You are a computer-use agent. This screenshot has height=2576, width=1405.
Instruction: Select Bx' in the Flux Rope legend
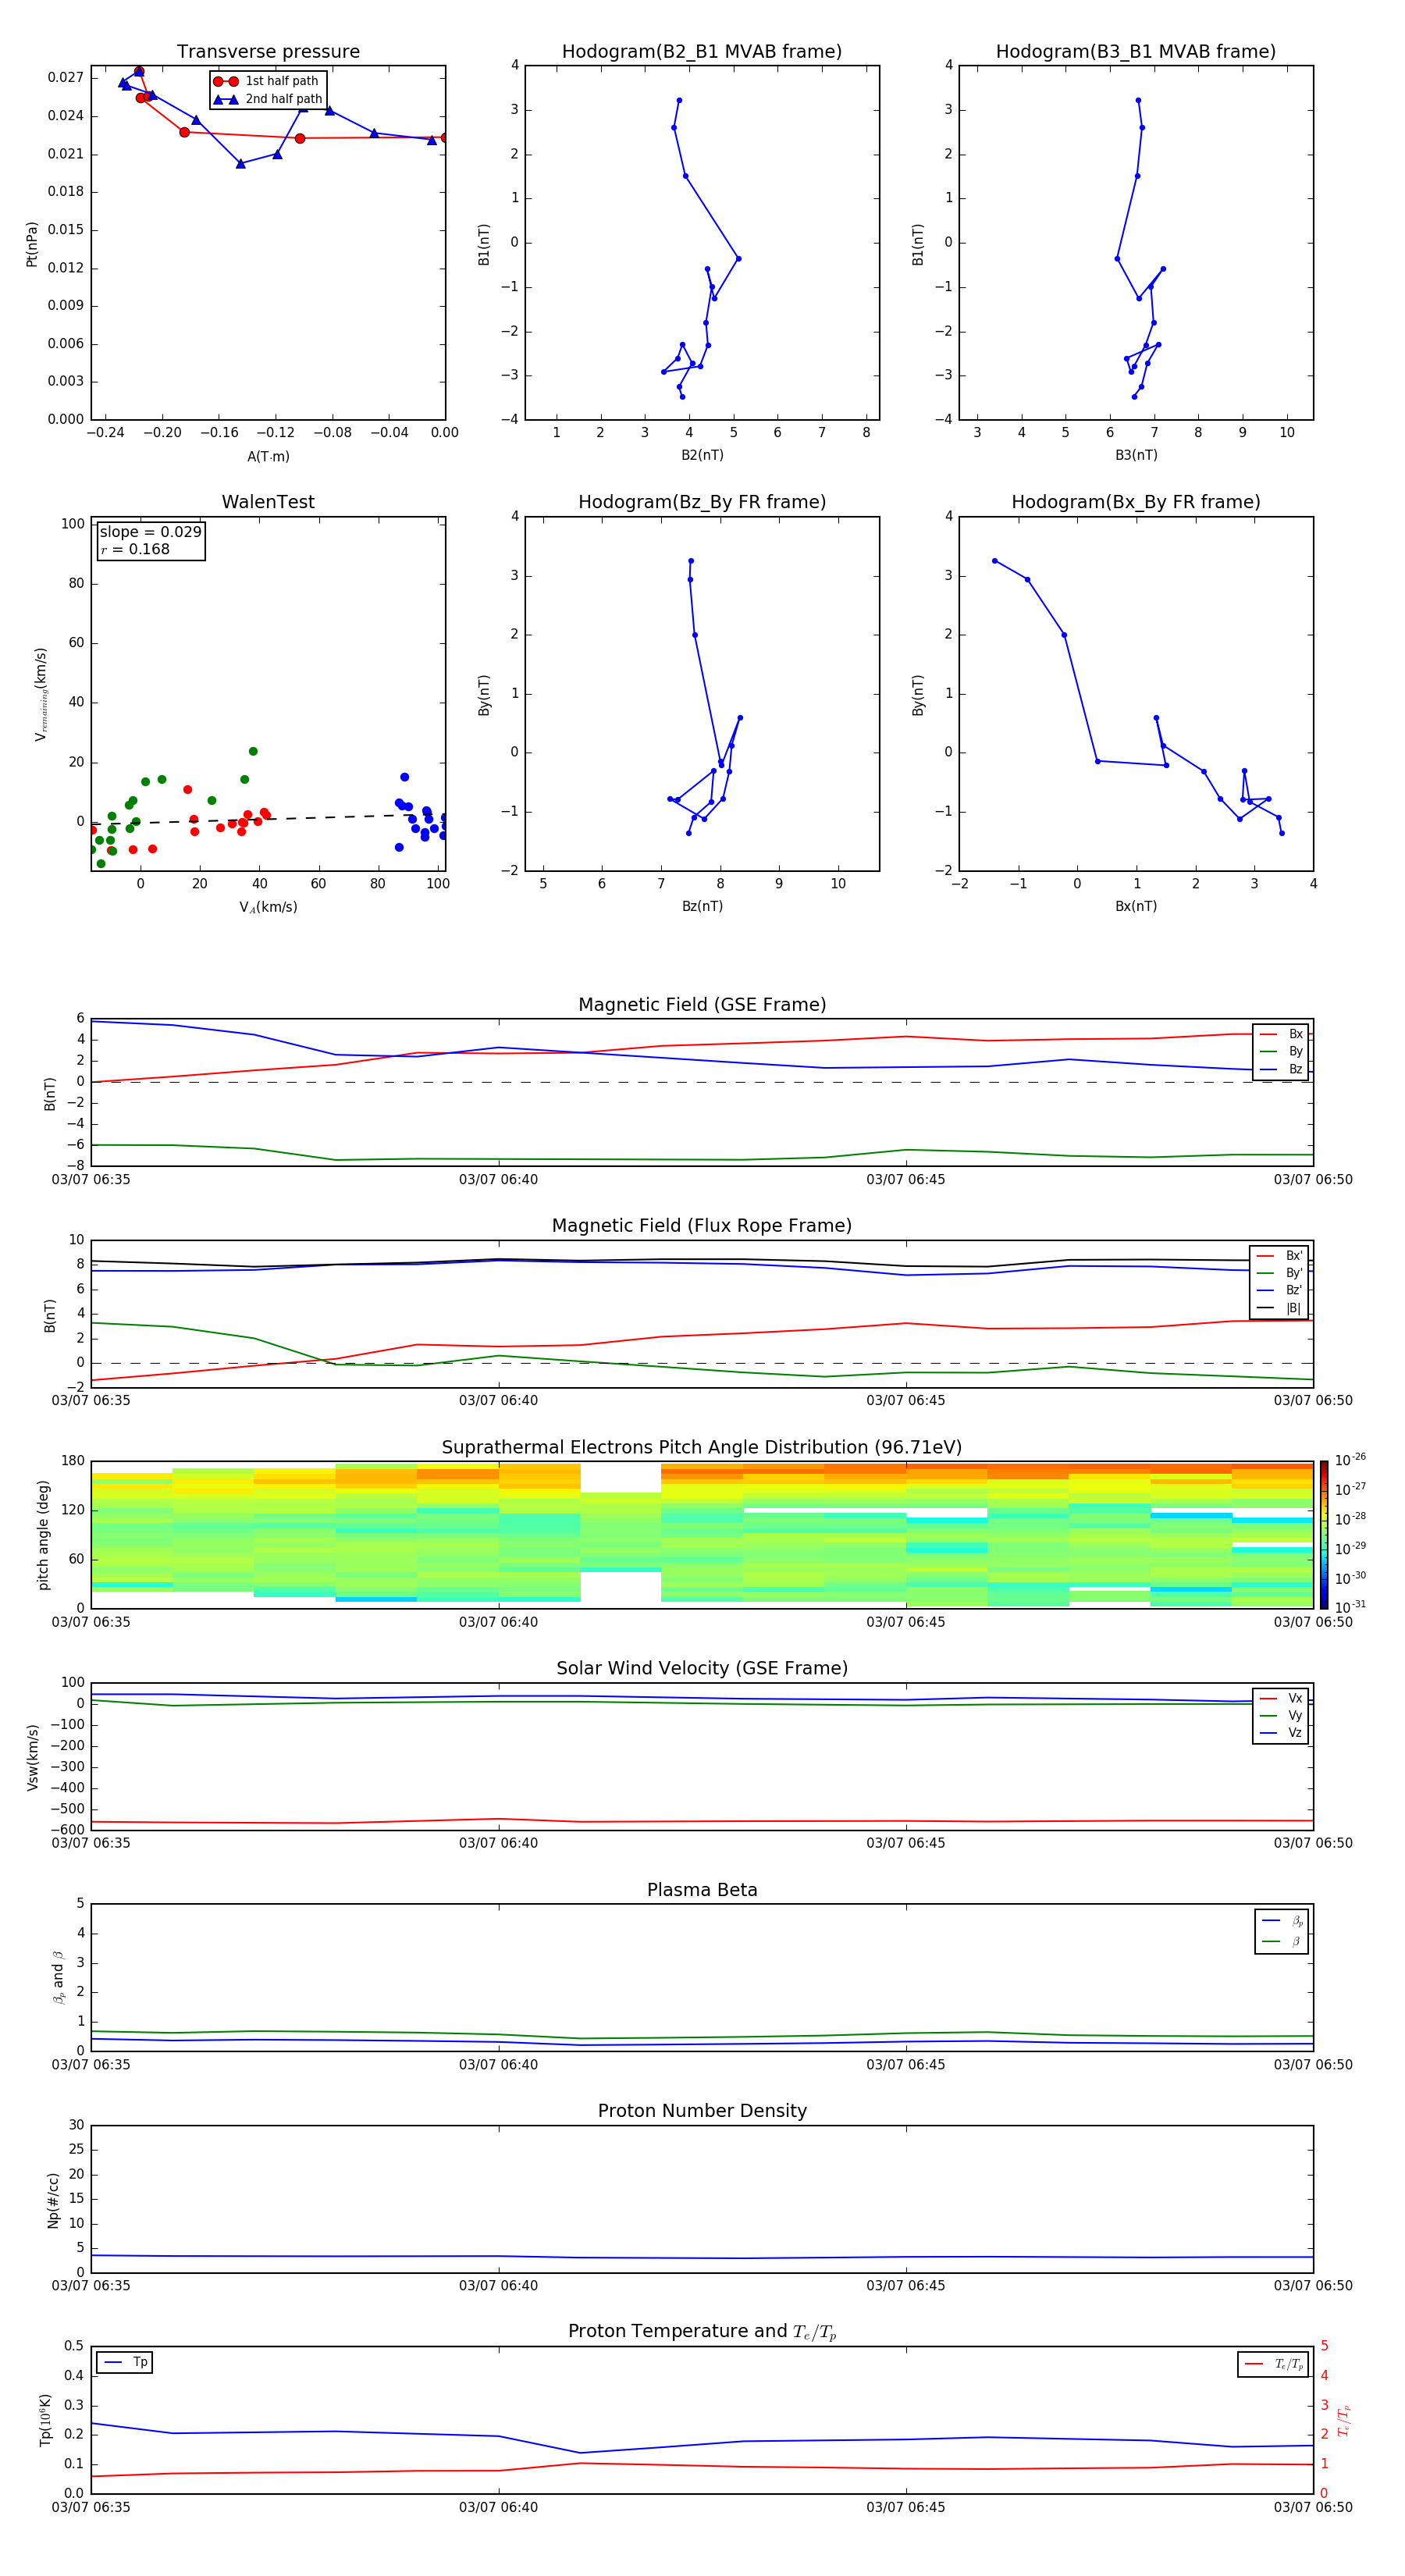(x=1279, y=1256)
